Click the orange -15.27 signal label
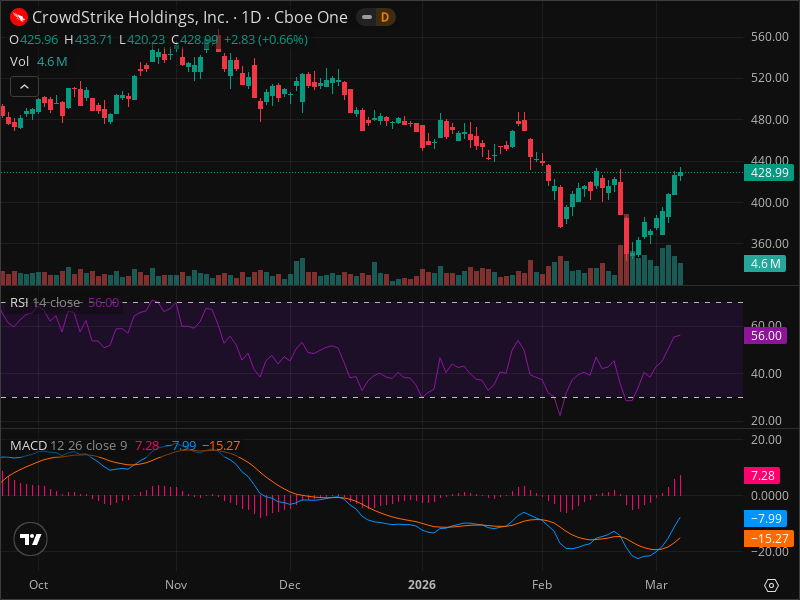800x600 pixels. [768, 539]
